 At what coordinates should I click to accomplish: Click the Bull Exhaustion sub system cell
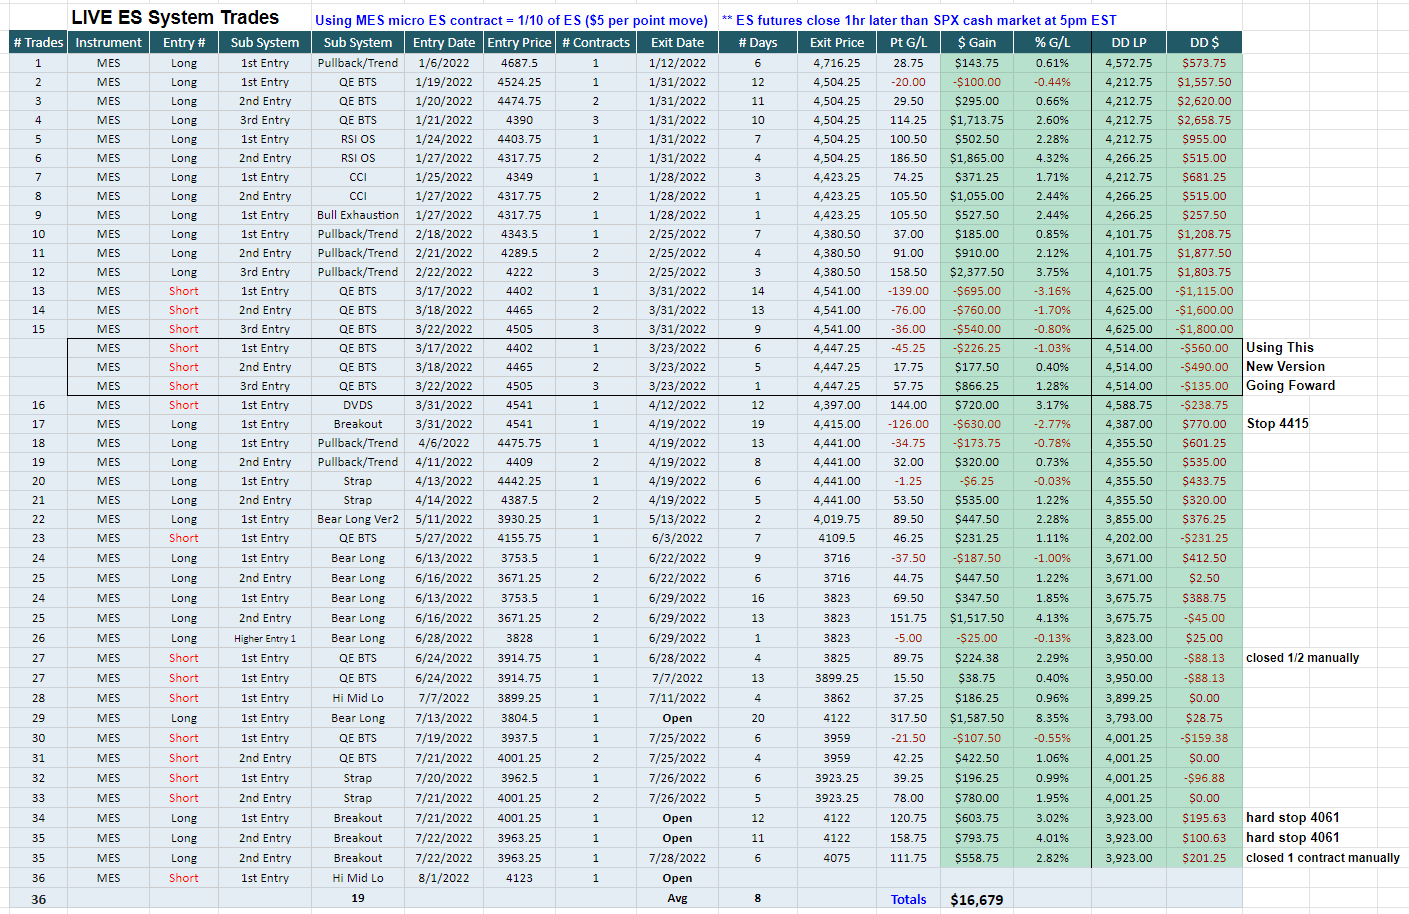click(x=358, y=215)
